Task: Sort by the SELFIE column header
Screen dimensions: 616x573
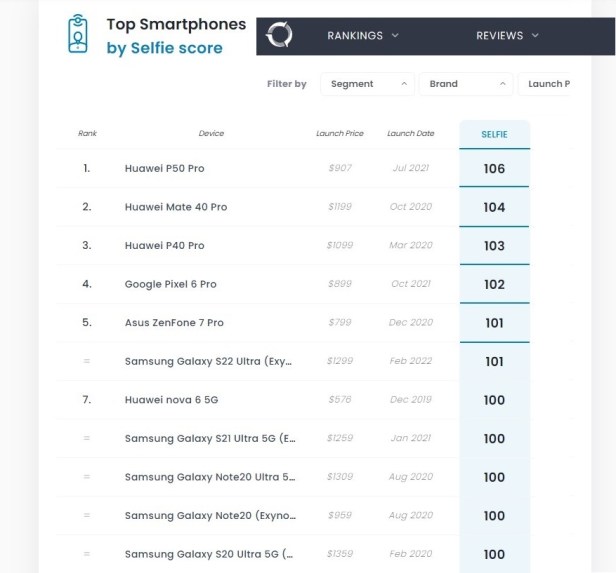Action: pyautogui.click(x=494, y=134)
